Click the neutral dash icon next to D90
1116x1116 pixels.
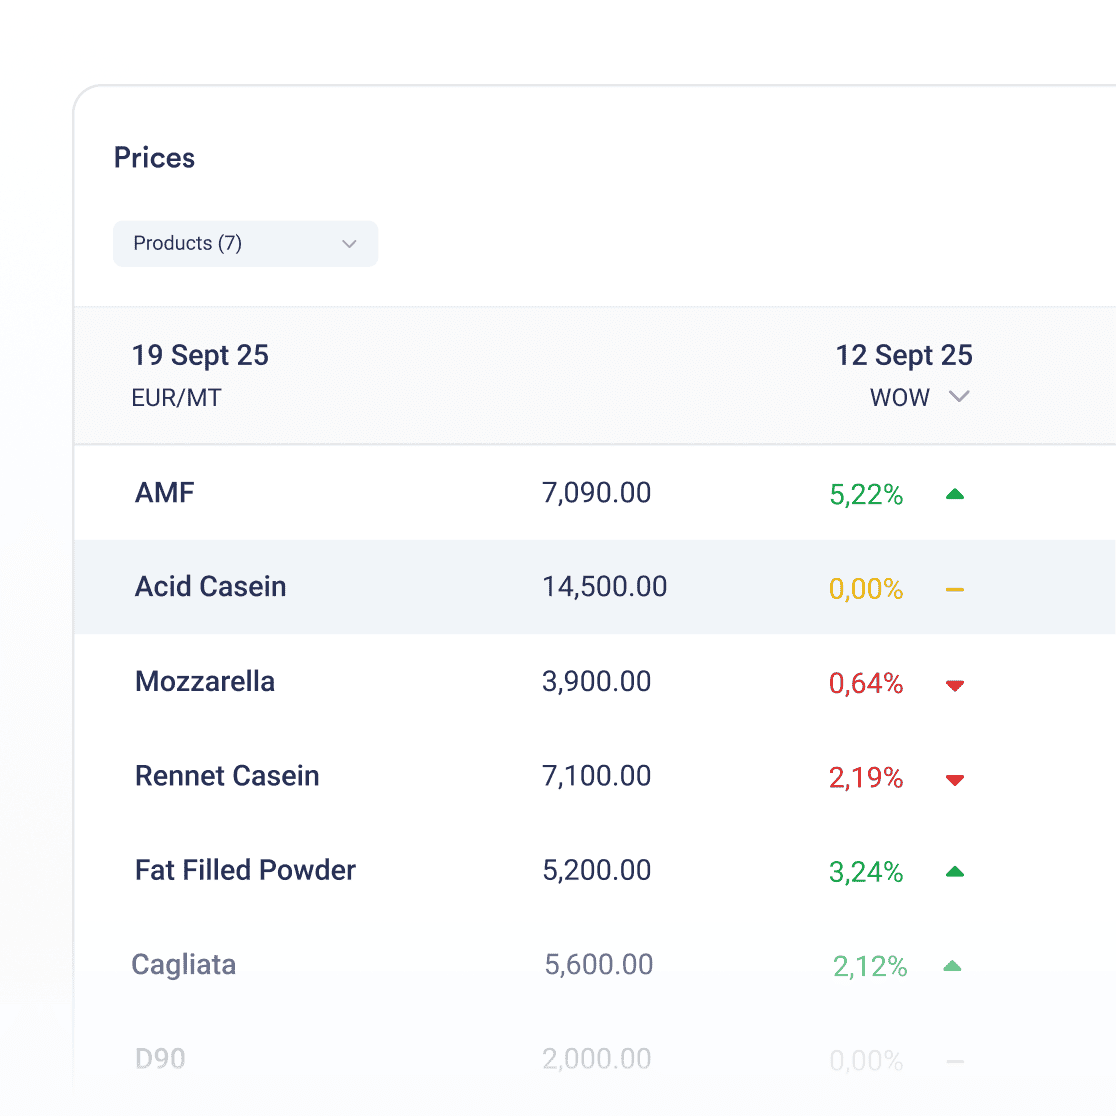(955, 1060)
